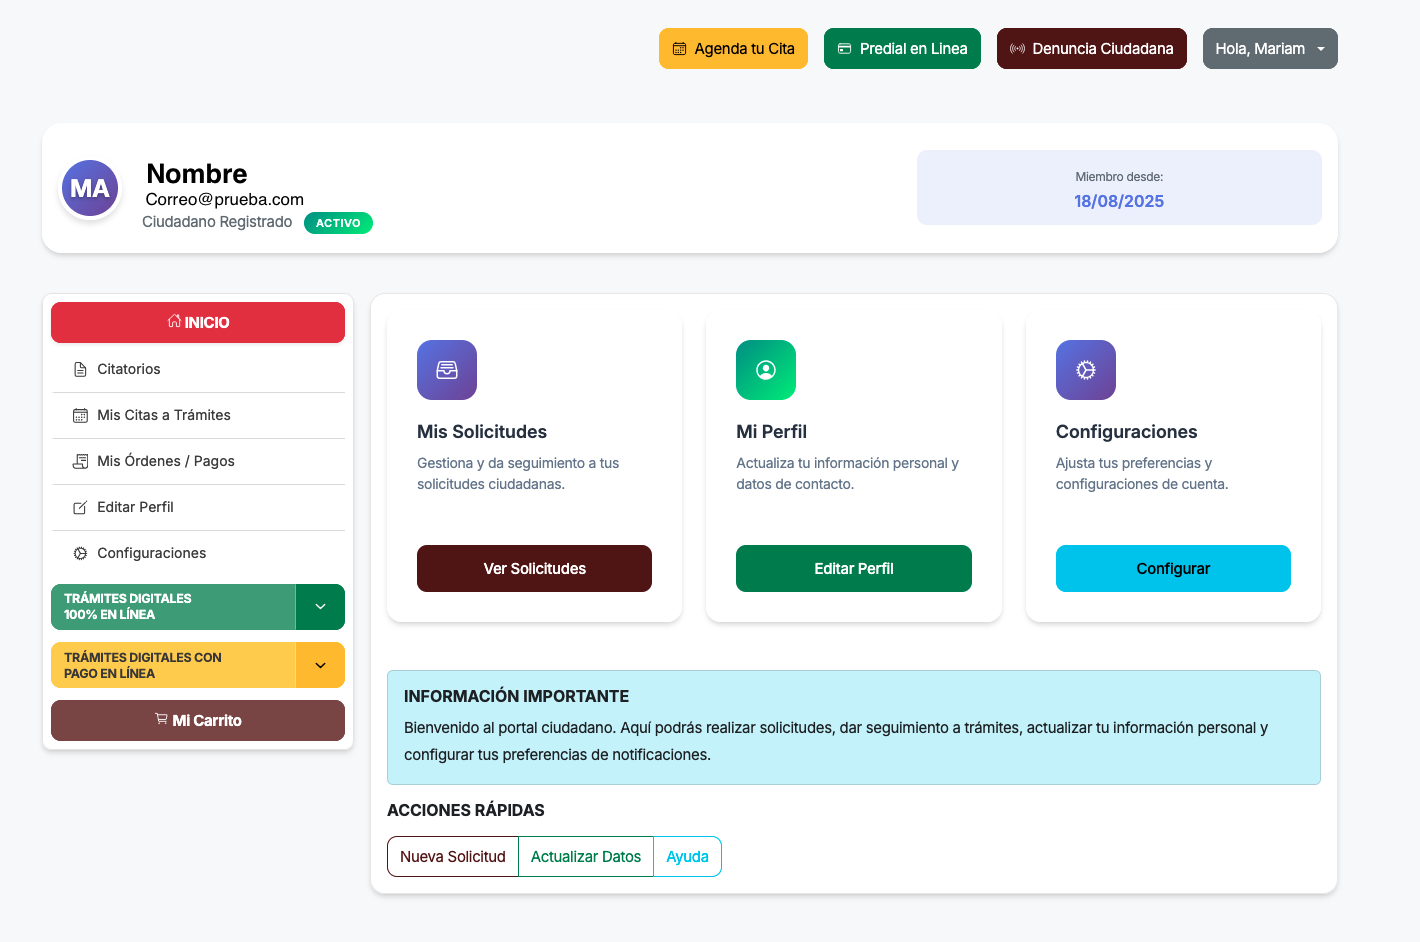Select Mis Citas a Trámites menu item
The width and height of the screenshot is (1420, 942).
(198, 415)
